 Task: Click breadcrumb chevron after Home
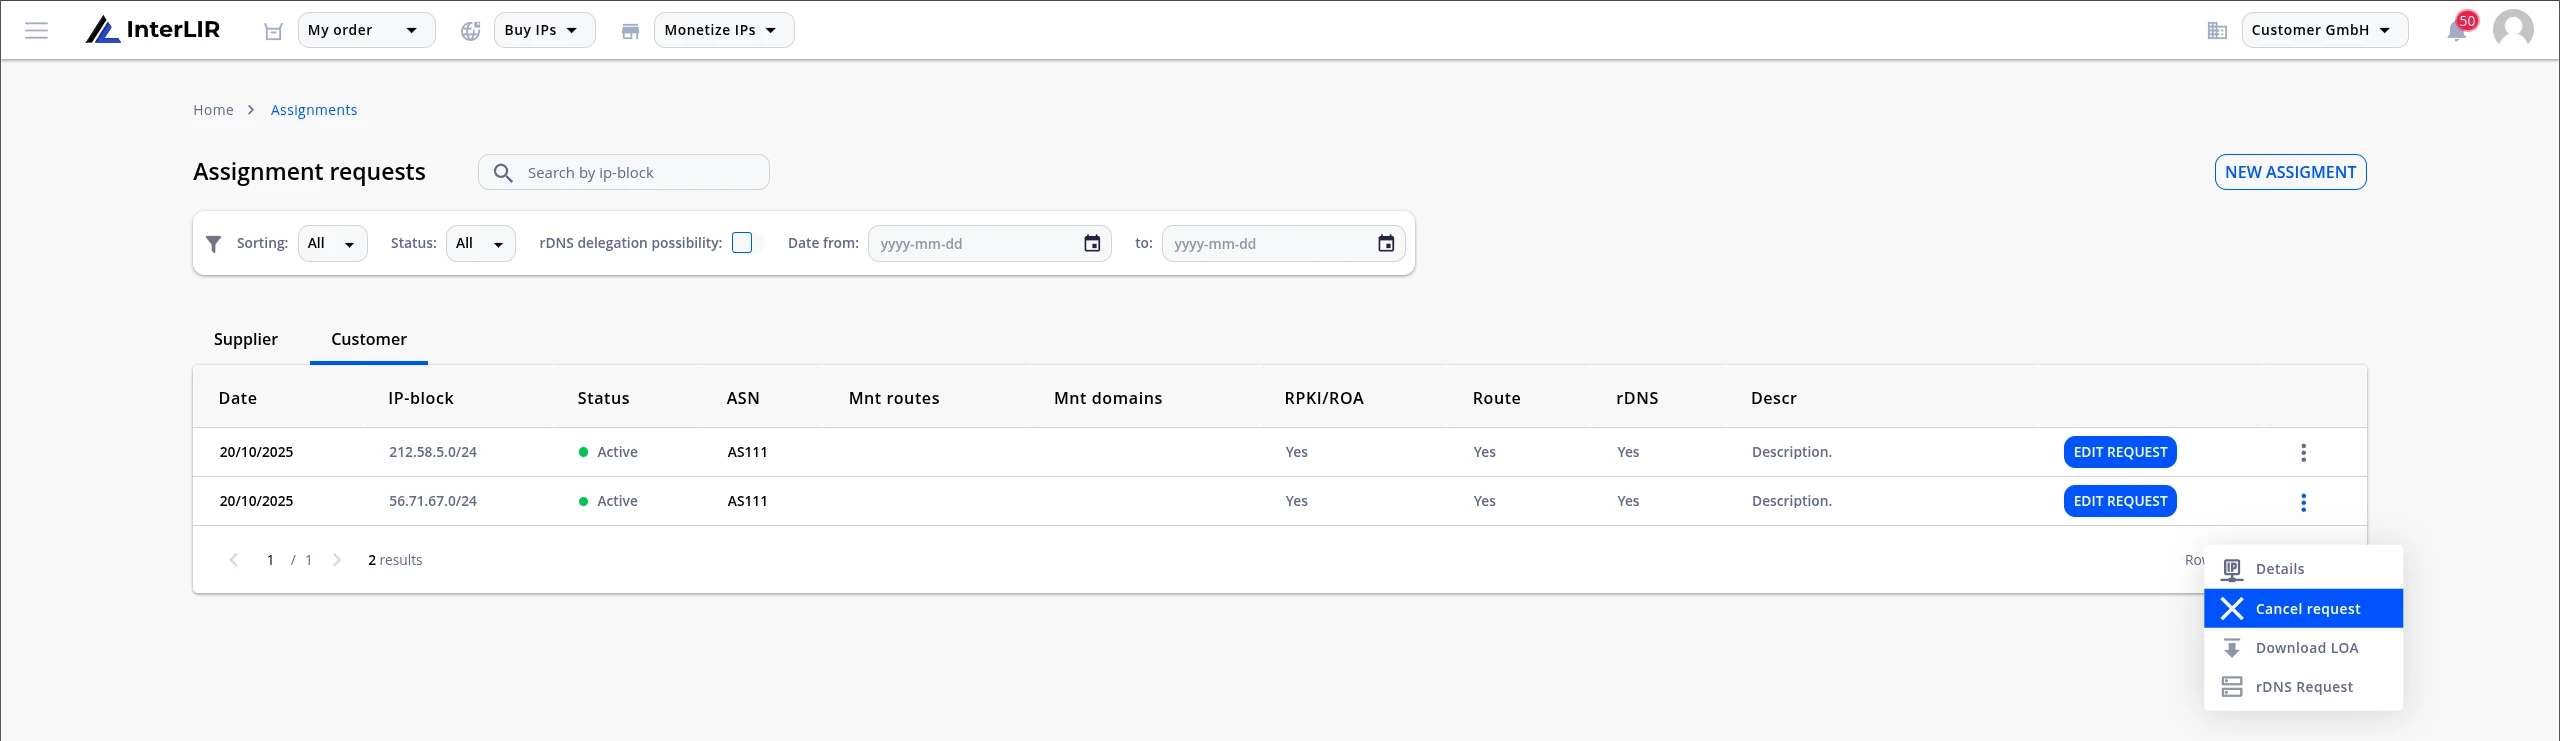click(x=251, y=110)
